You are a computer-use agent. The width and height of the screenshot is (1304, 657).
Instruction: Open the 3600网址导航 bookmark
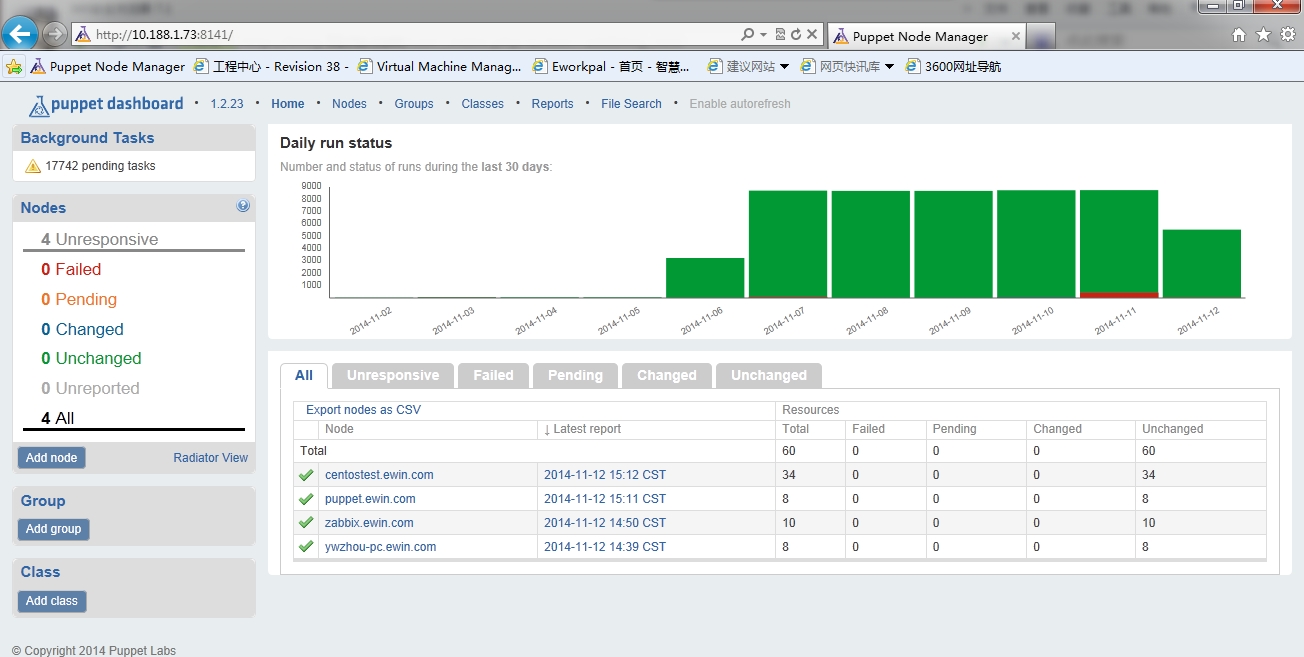point(953,67)
